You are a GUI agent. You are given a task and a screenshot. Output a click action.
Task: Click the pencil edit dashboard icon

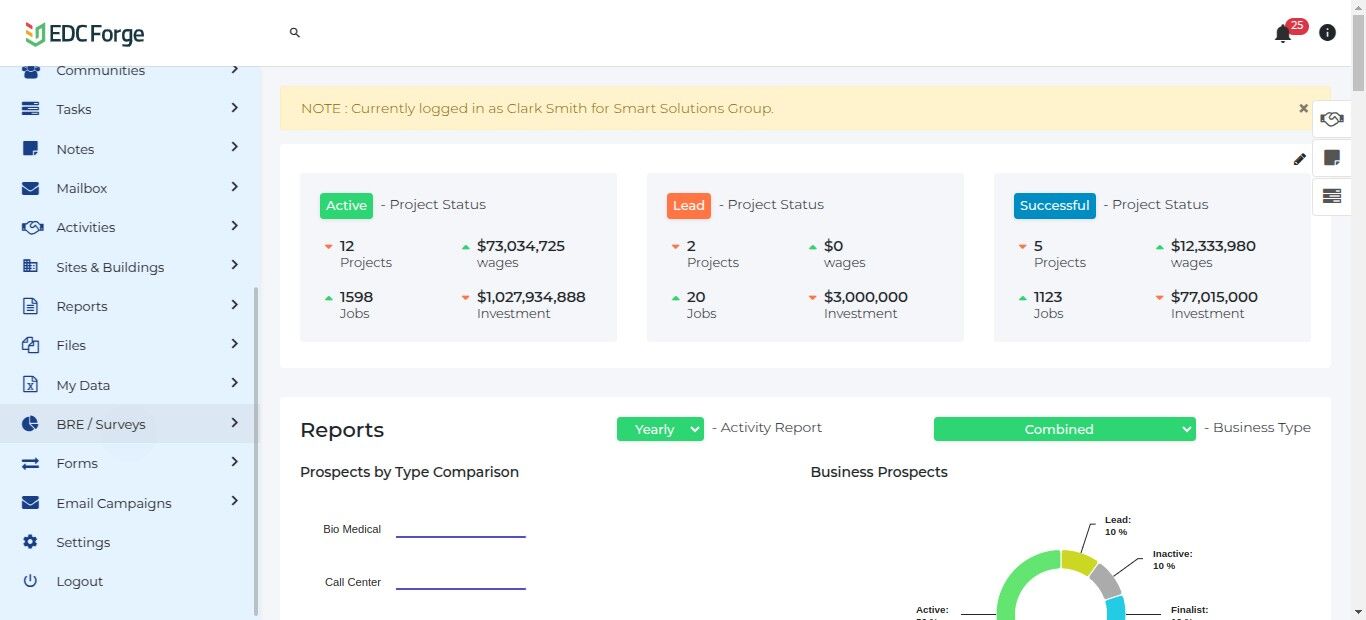[1299, 159]
